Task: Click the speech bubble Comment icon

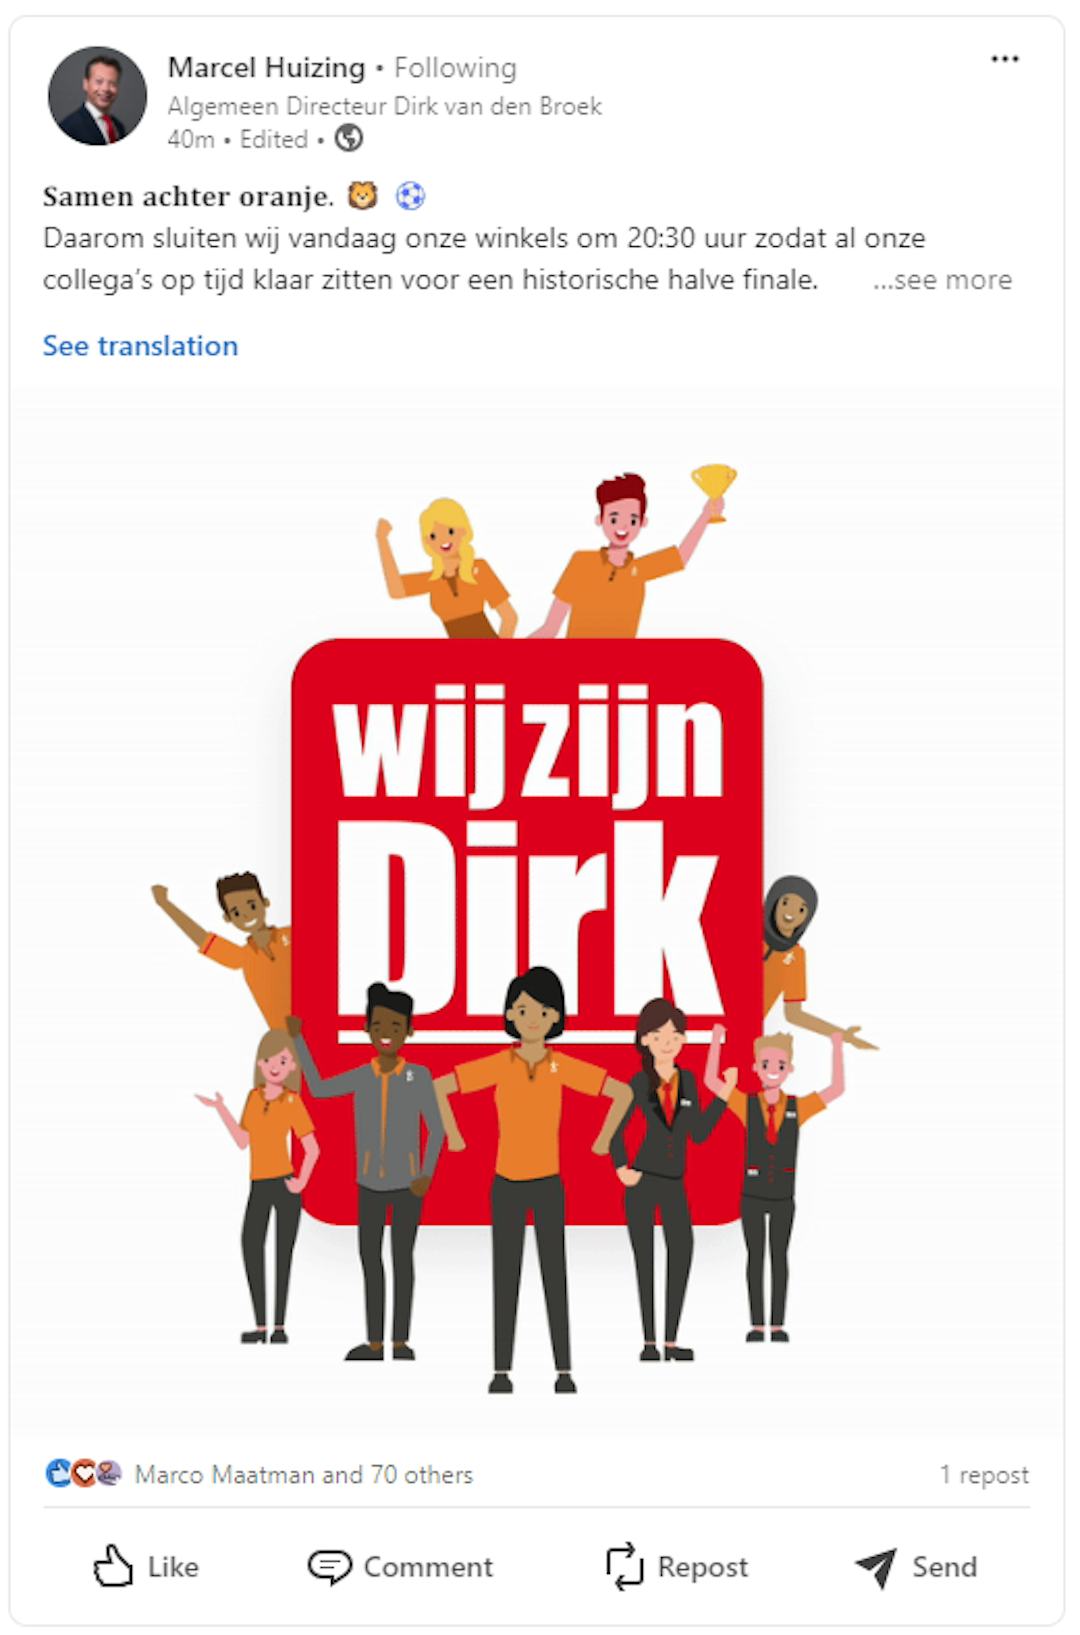Action: click(x=329, y=1566)
